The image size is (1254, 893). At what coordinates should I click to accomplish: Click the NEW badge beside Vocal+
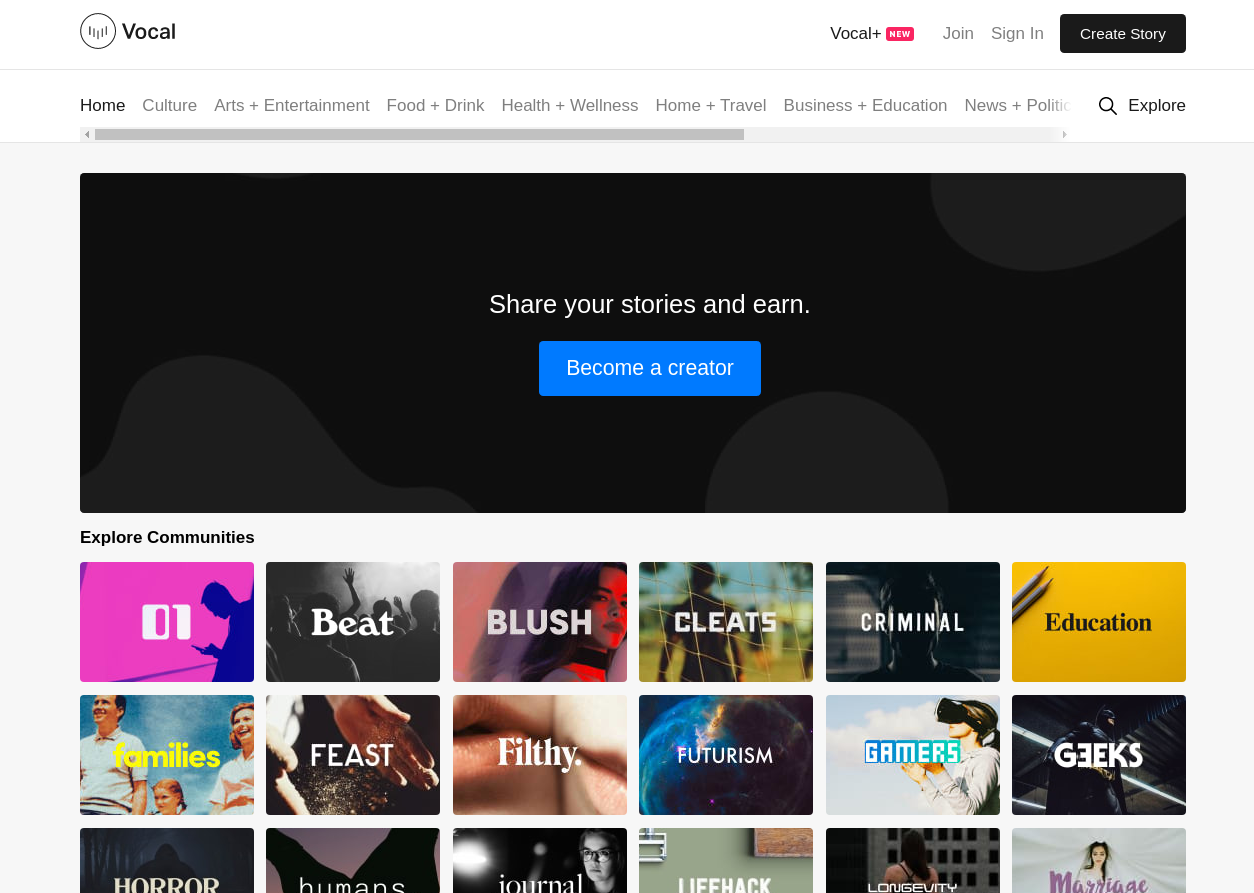coord(899,34)
